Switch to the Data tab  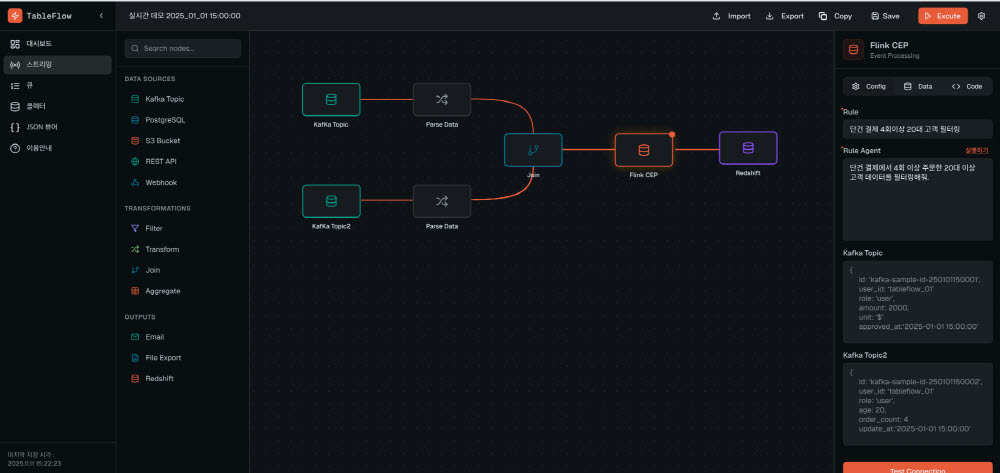coord(917,87)
